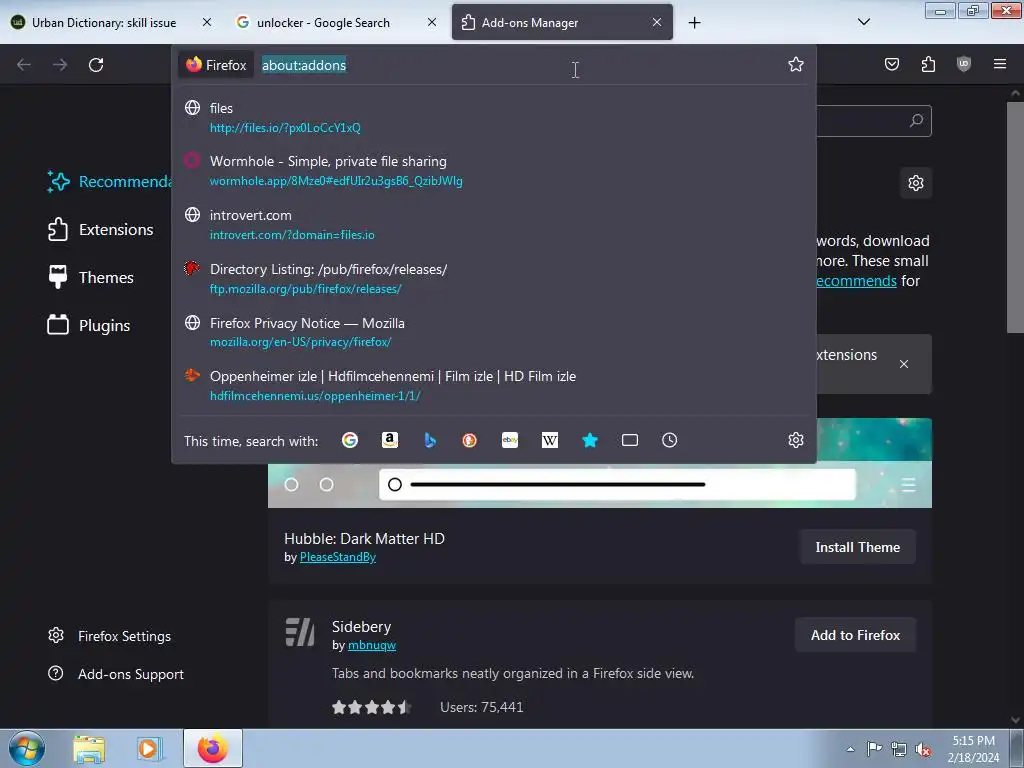Select introvert.com suggestion

click(x=494, y=225)
